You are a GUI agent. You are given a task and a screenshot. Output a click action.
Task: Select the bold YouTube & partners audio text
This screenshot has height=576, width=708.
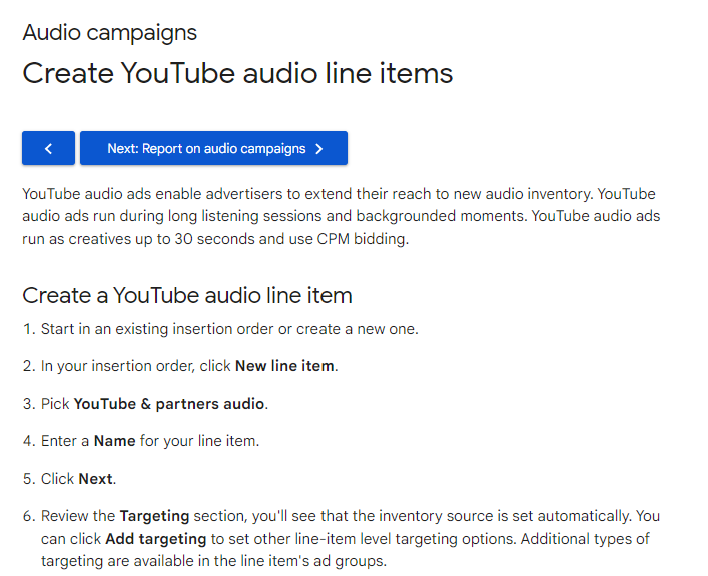point(169,404)
